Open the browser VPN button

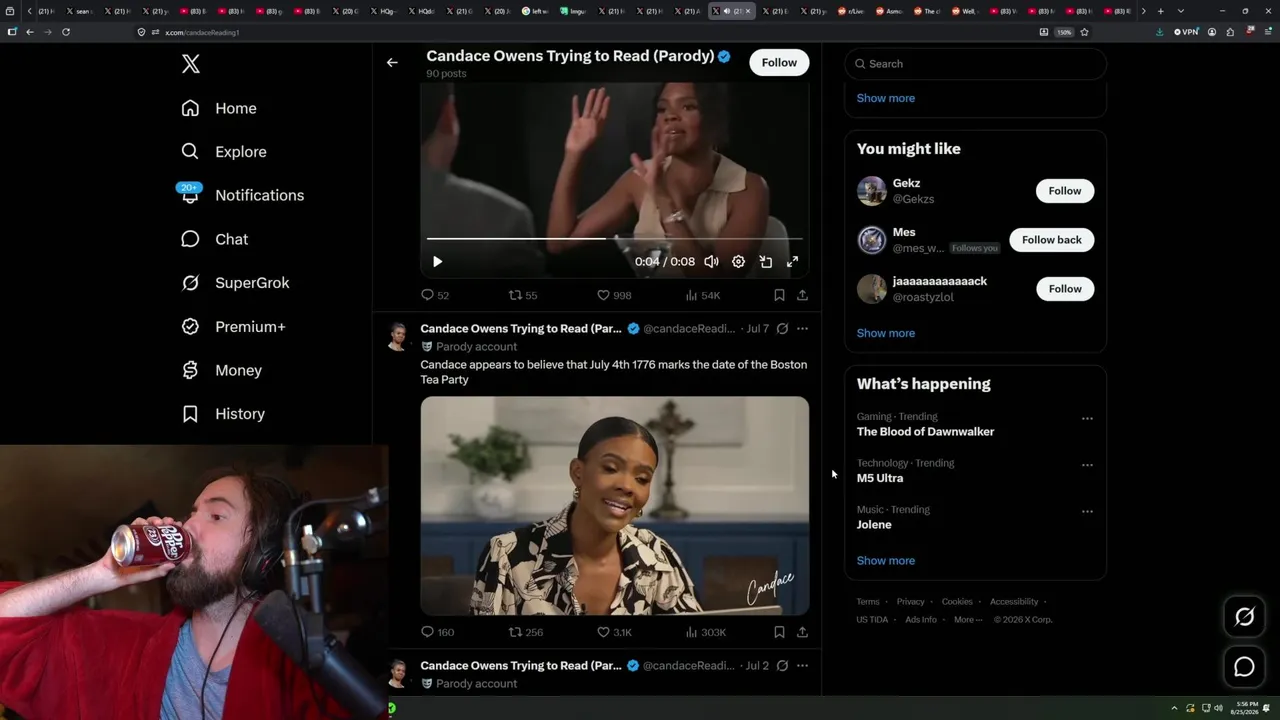point(1186,32)
